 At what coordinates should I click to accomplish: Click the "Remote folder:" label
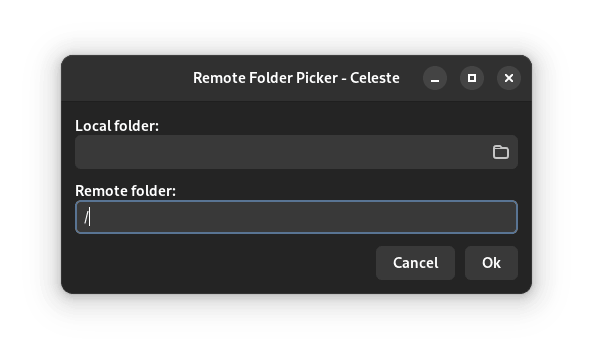[x=126, y=191]
